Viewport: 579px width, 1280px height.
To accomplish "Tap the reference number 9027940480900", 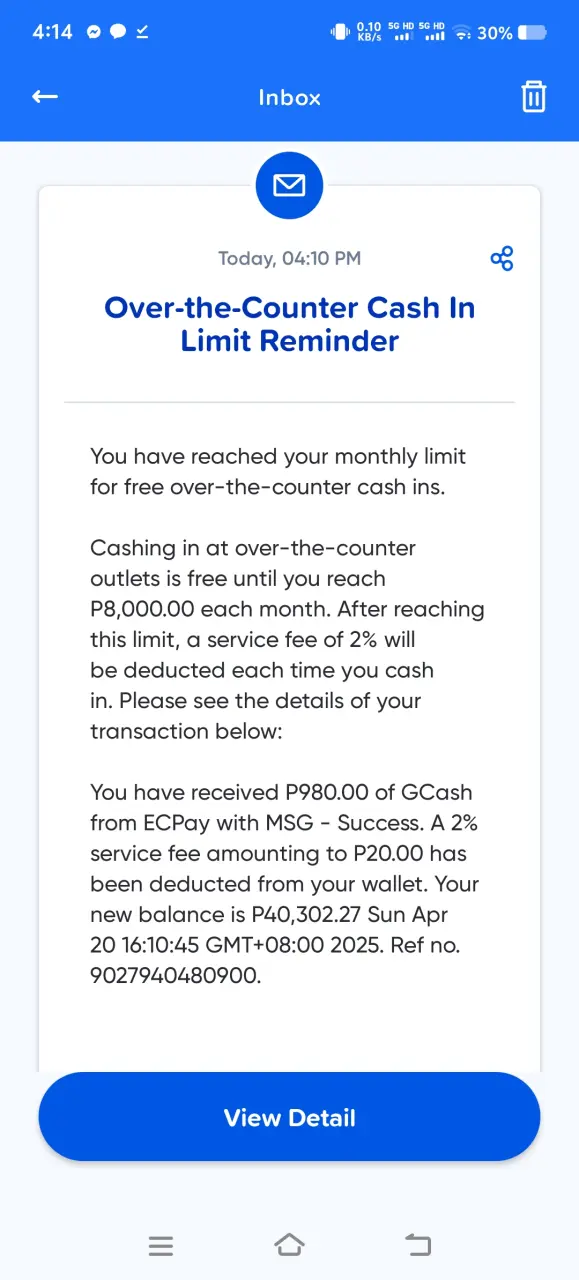I will 175,976.
